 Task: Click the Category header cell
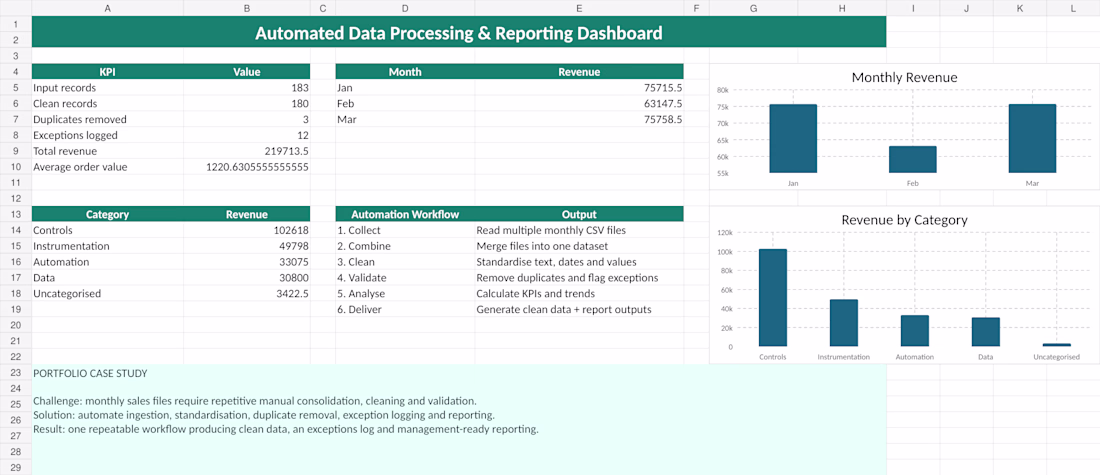107,215
